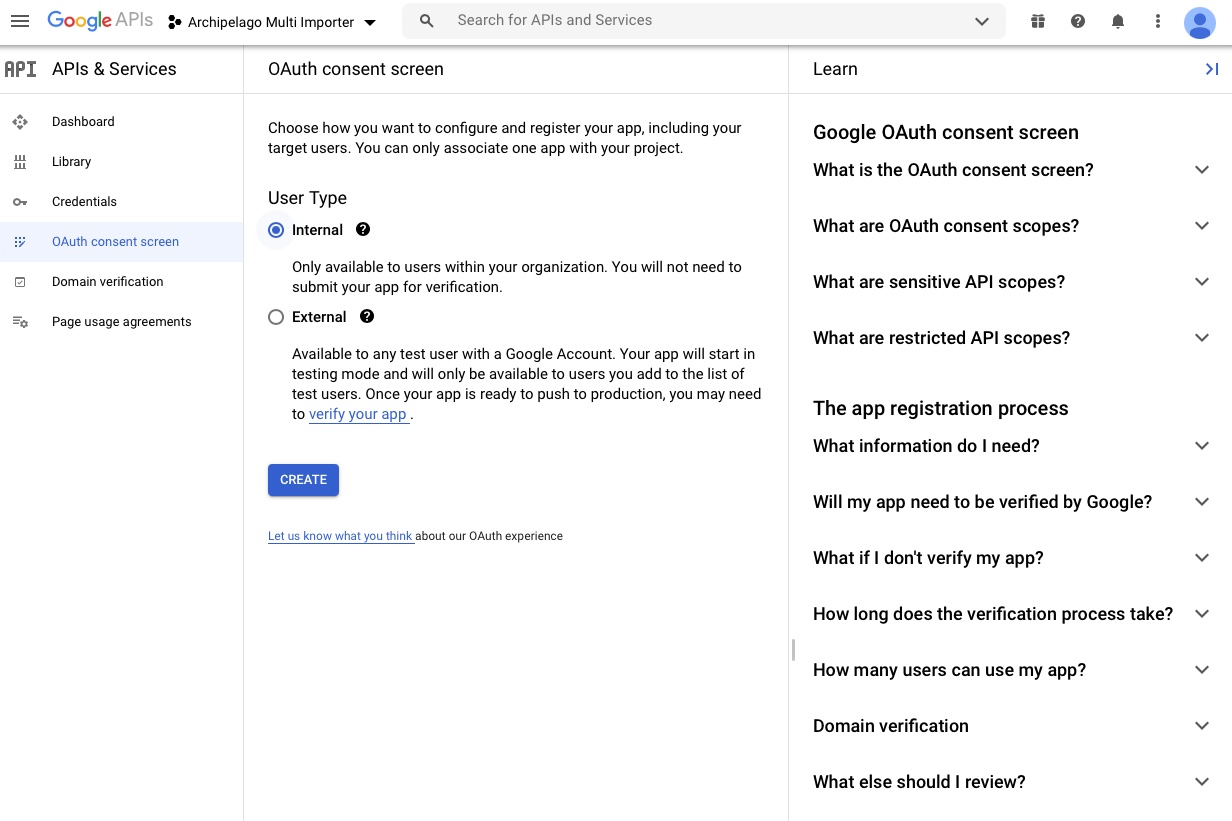Open the notifications bell

point(1118,21)
